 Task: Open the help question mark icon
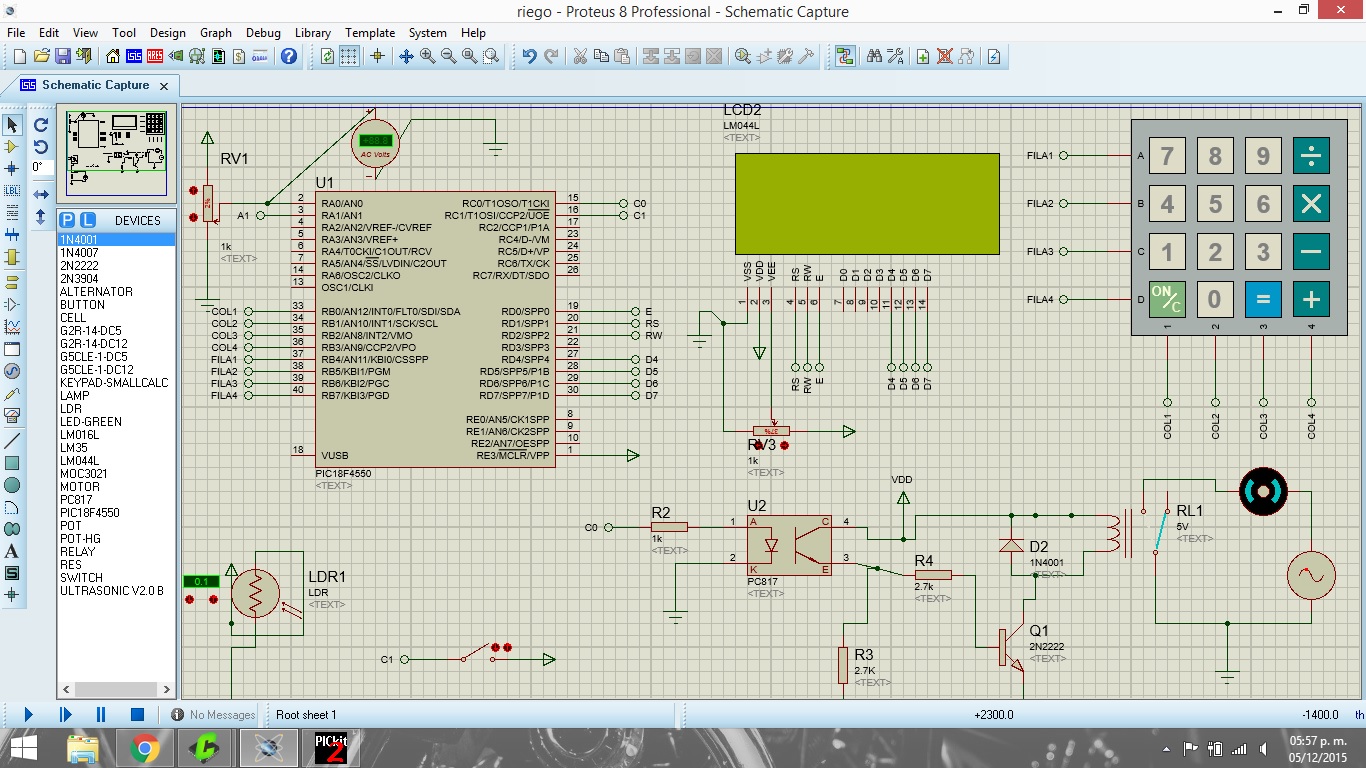[x=289, y=56]
